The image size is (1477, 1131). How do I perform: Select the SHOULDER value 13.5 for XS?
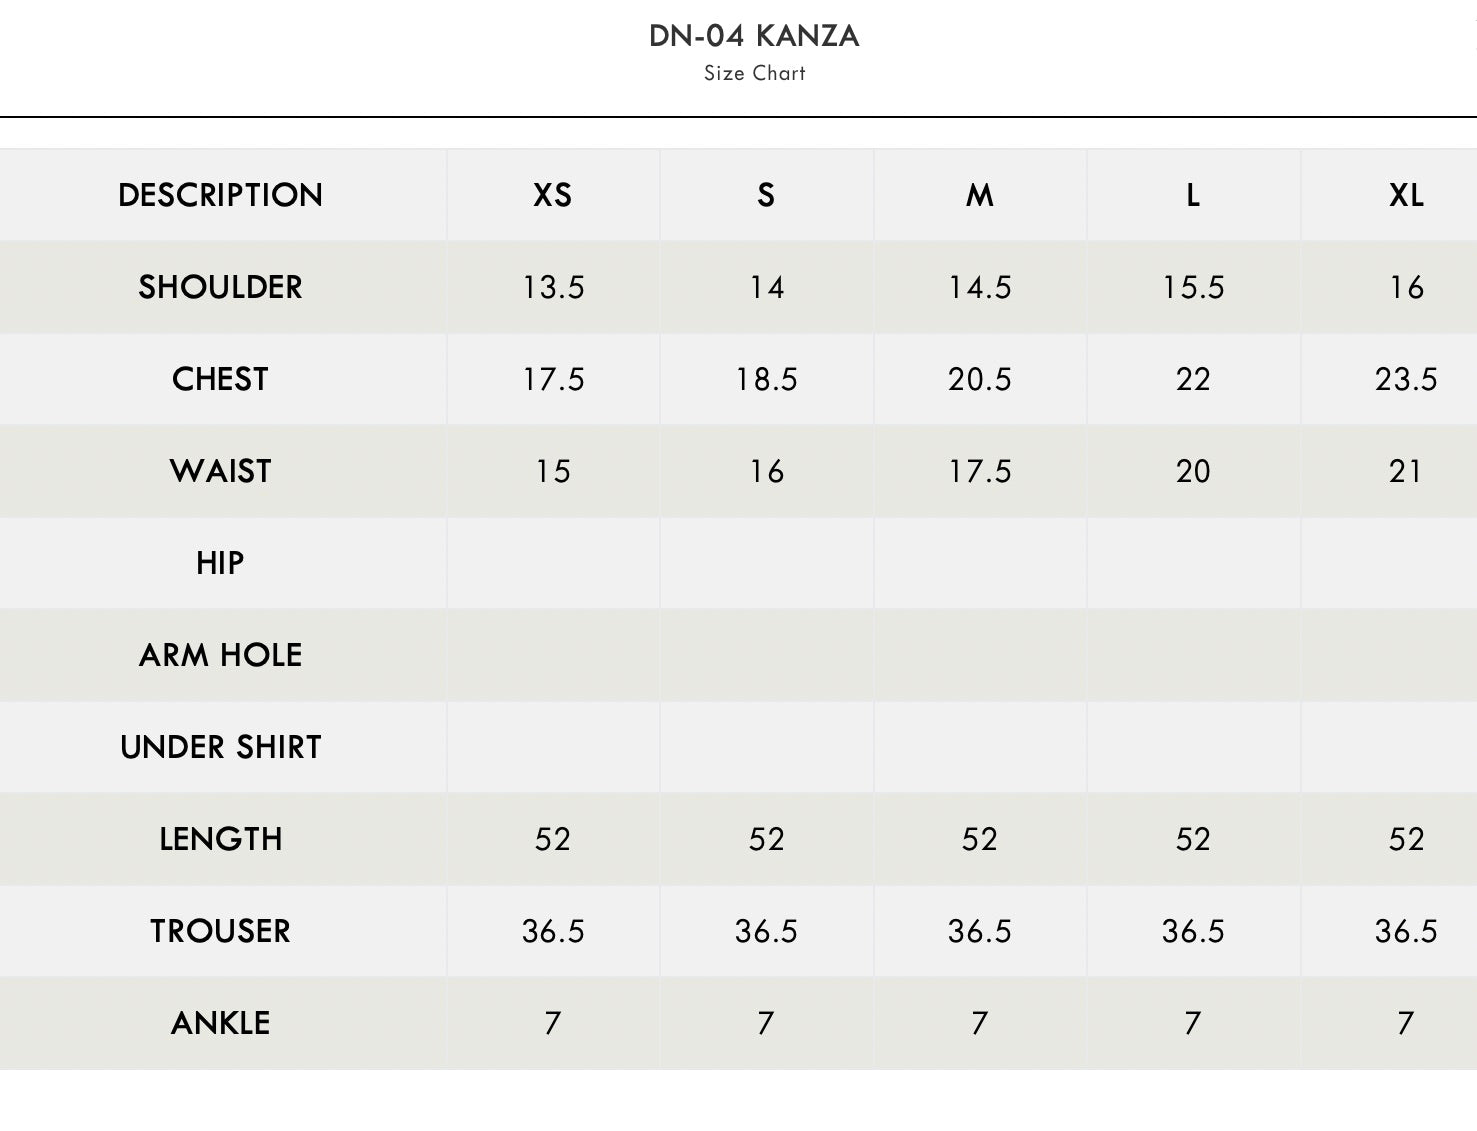tap(553, 287)
